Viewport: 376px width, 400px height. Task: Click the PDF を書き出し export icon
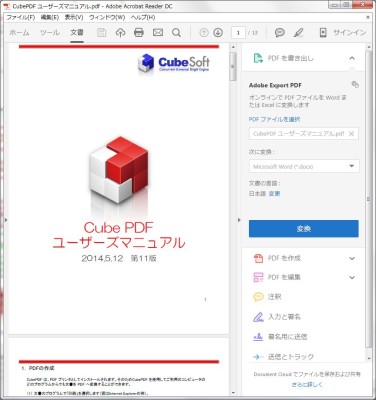click(x=258, y=58)
